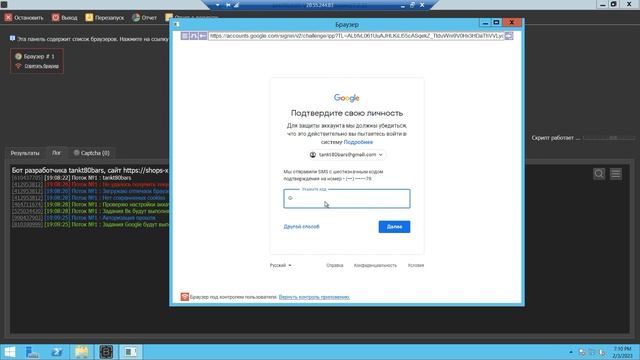Close the Браузер window
The image size is (640, 360).
point(512,23)
